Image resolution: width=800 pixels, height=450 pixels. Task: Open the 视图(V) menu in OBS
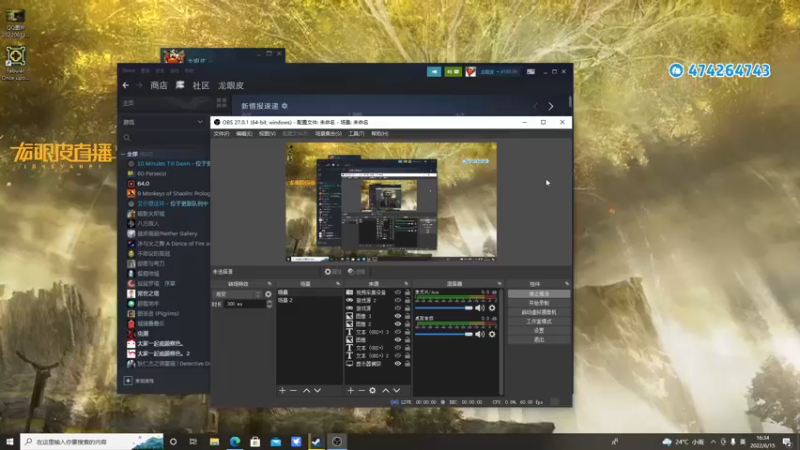[267, 134]
